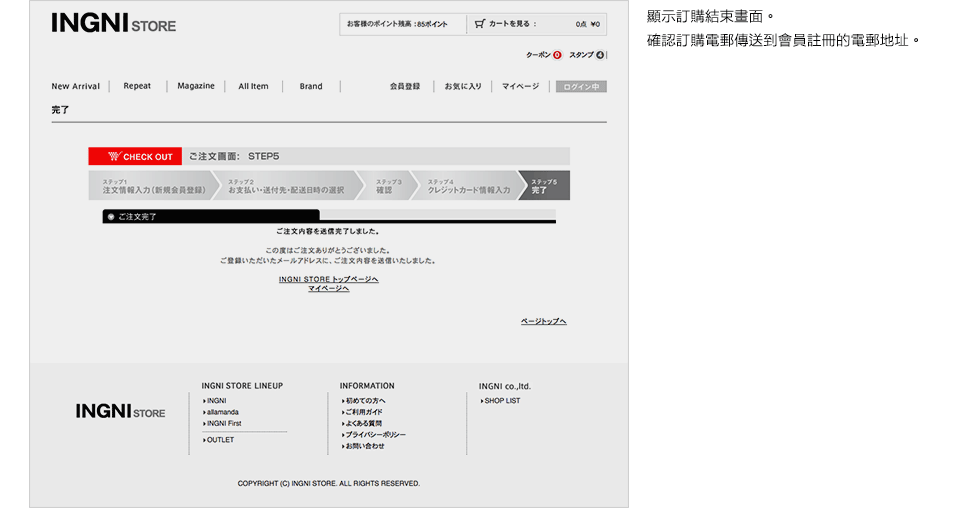Image resolution: width=980 pixels, height=508 pixels.
Task: Open the Repeat menu item
Action: [x=137, y=86]
